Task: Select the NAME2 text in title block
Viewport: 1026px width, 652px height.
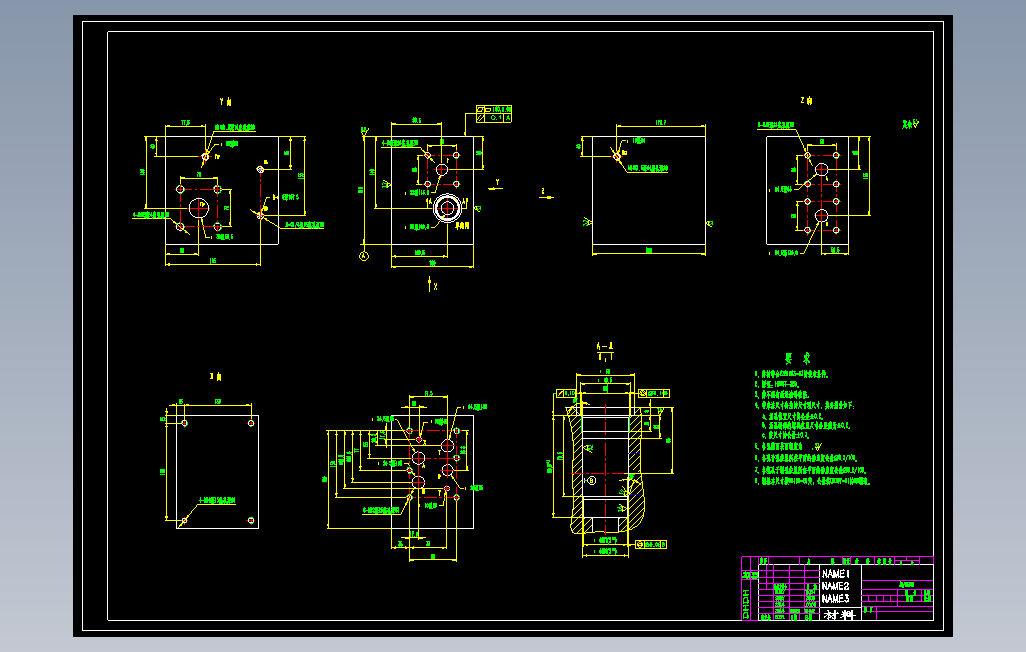Action: [x=836, y=586]
